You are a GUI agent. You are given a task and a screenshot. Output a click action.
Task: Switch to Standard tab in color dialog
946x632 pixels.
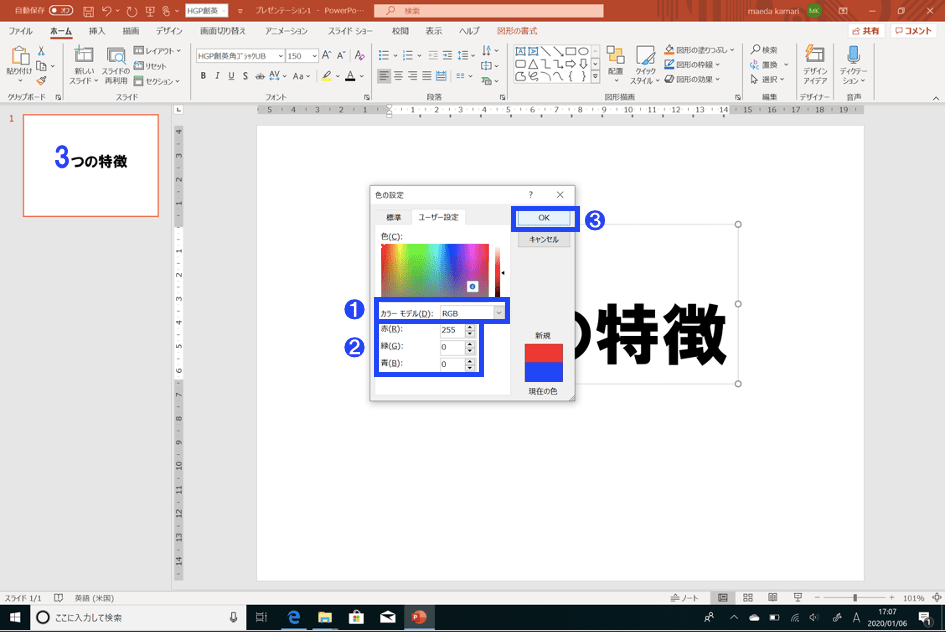[x=393, y=217]
